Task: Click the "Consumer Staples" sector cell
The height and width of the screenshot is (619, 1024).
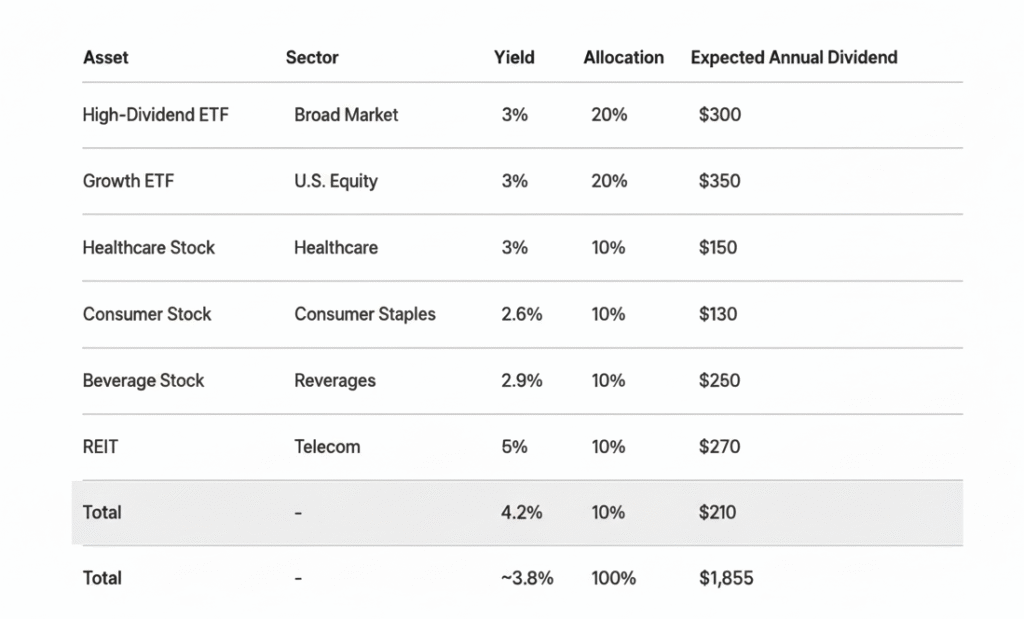Action: [x=365, y=314]
